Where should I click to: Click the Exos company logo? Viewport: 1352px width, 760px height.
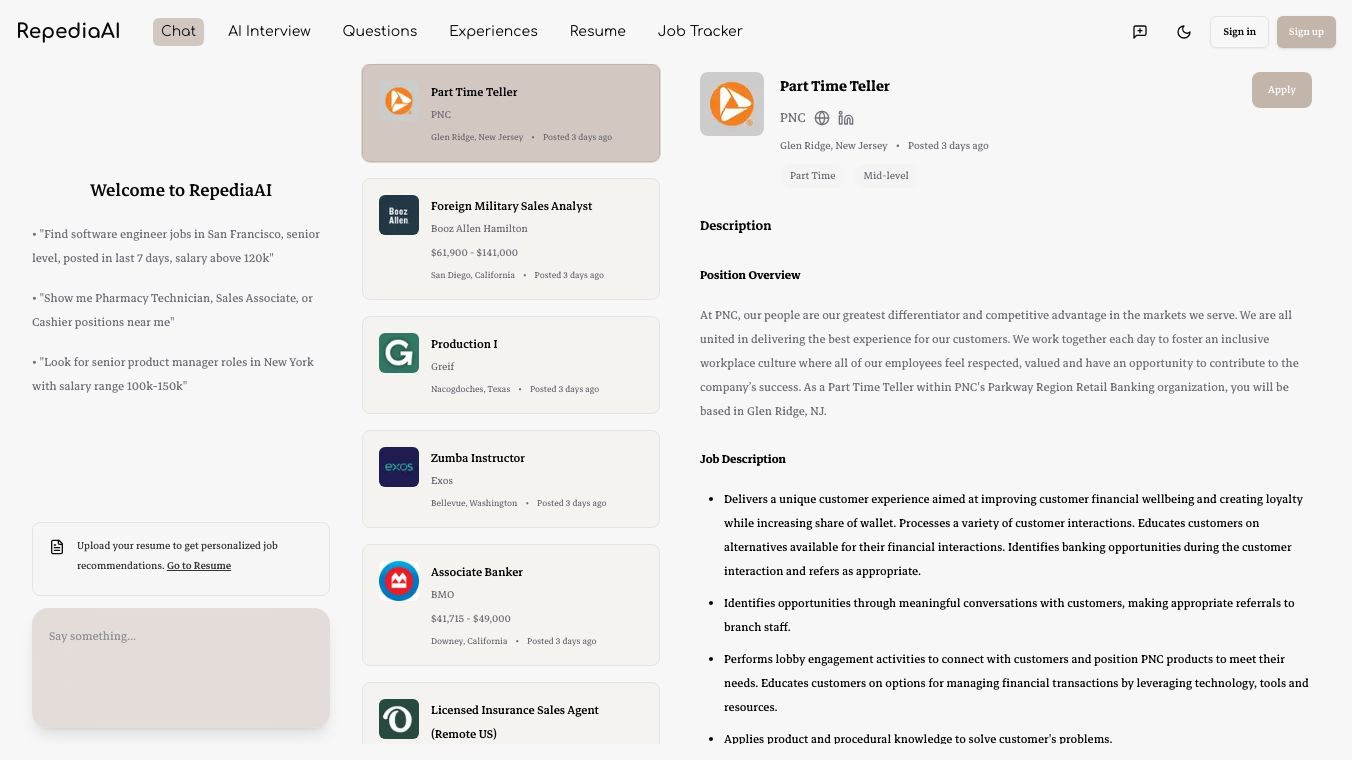tap(399, 467)
